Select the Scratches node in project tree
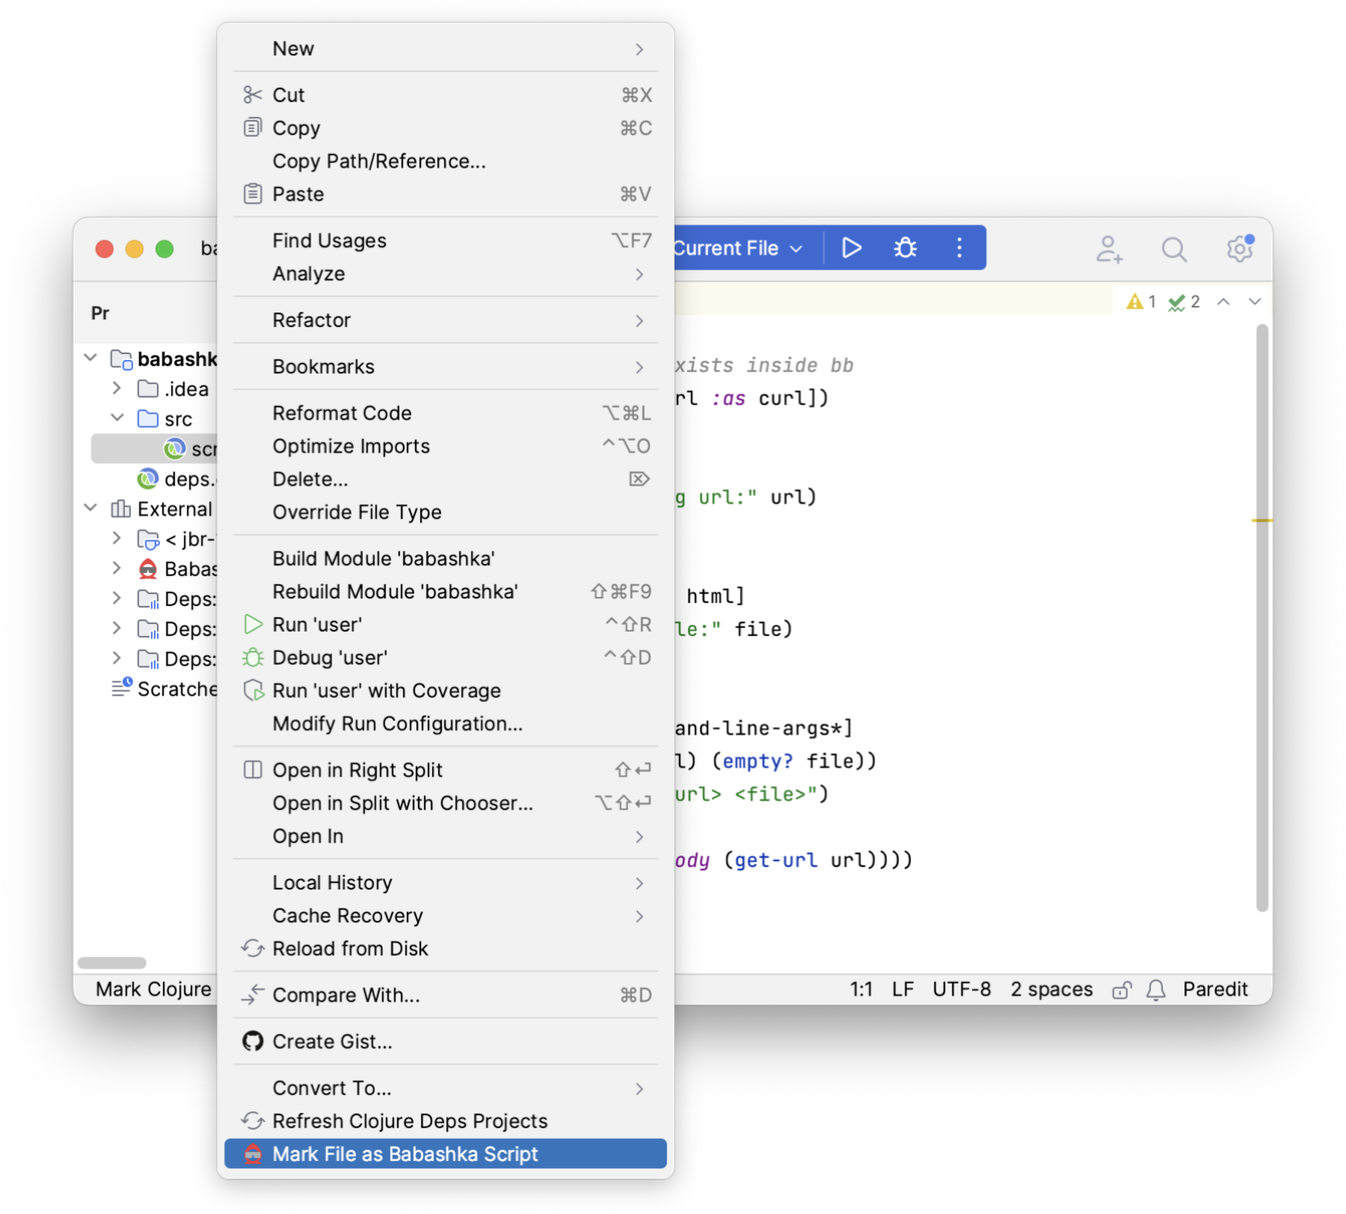1346x1214 pixels. (x=164, y=688)
